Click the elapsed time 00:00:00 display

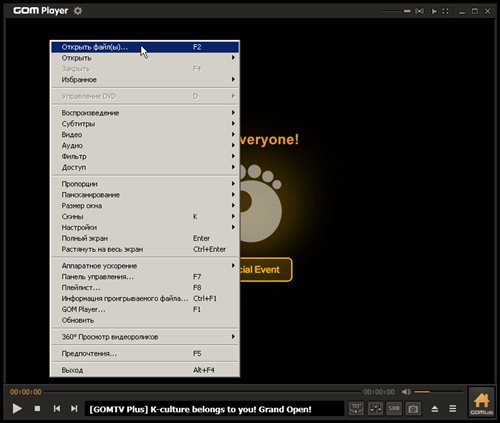pos(26,392)
